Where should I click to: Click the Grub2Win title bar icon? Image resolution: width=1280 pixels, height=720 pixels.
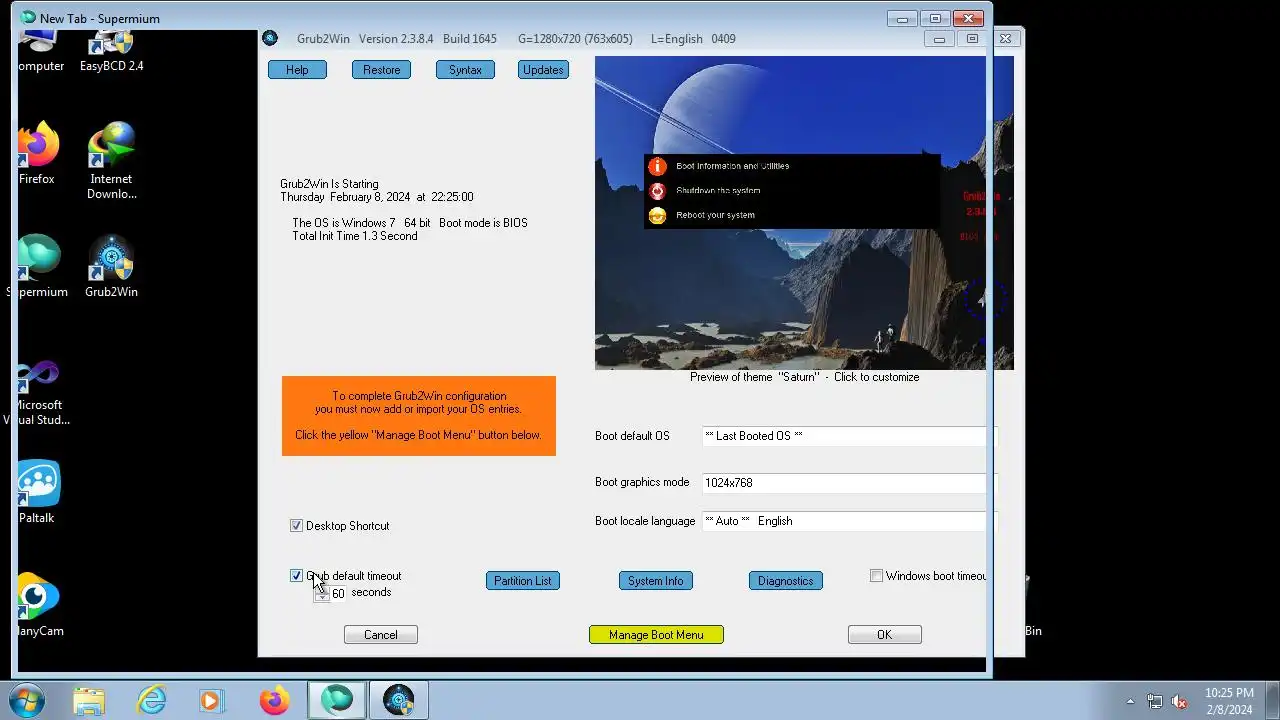(x=270, y=39)
